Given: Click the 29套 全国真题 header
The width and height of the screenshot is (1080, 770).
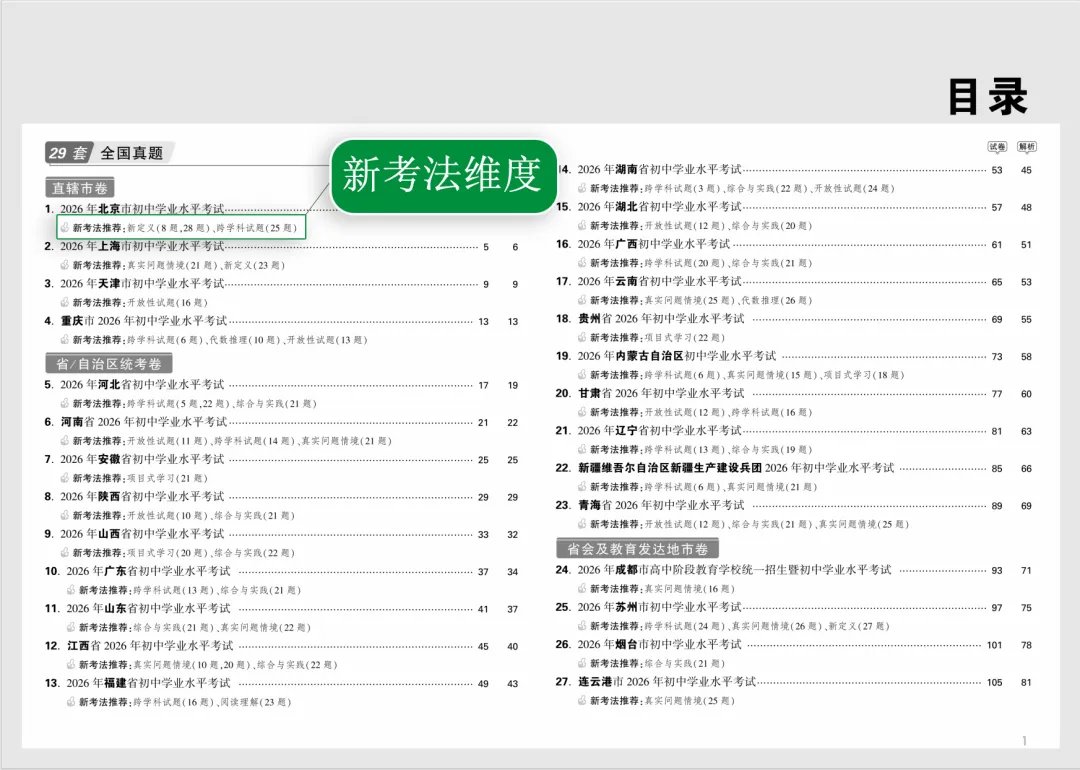Looking at the screenshot, I should [x=106, y=153].
